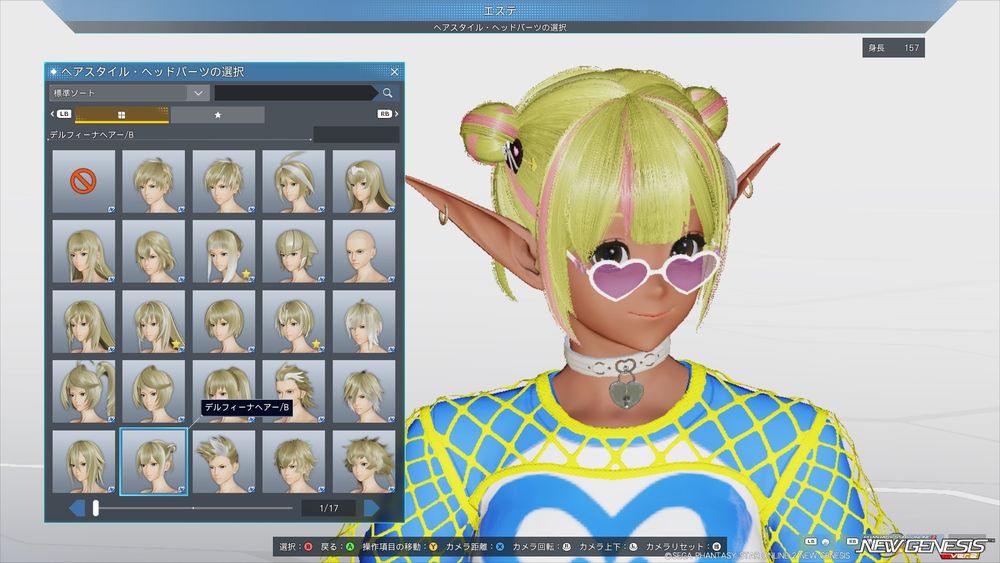Click the カメラ上下 hint

608,546
